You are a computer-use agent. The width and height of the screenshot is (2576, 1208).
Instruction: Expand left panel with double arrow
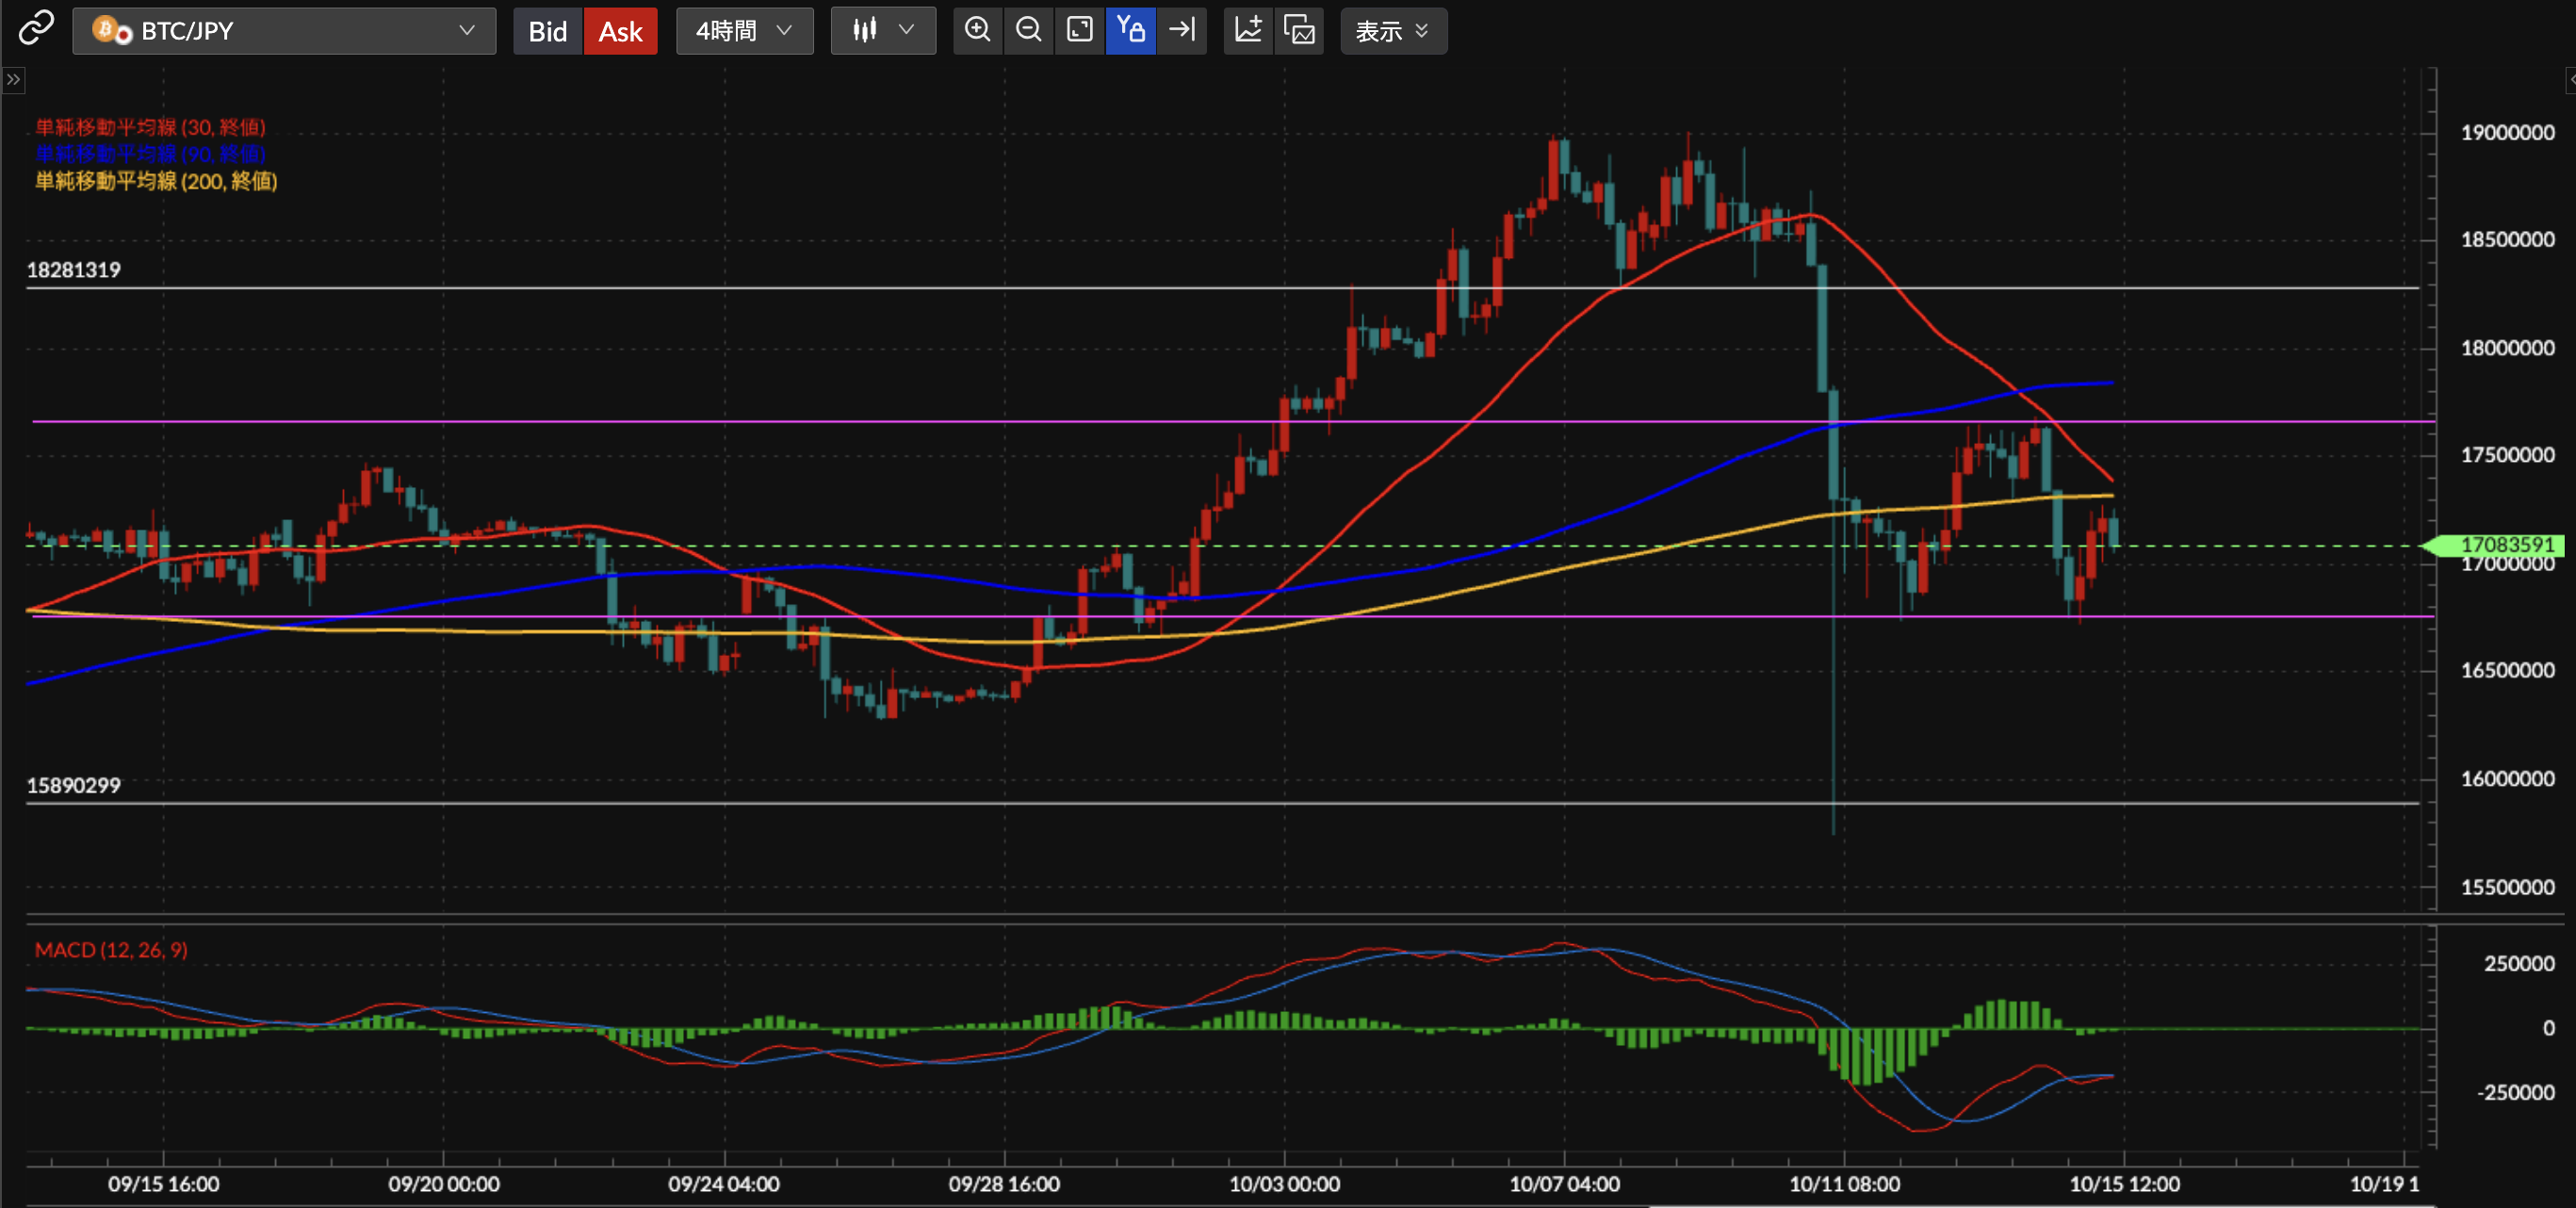(x=13, y=79)
